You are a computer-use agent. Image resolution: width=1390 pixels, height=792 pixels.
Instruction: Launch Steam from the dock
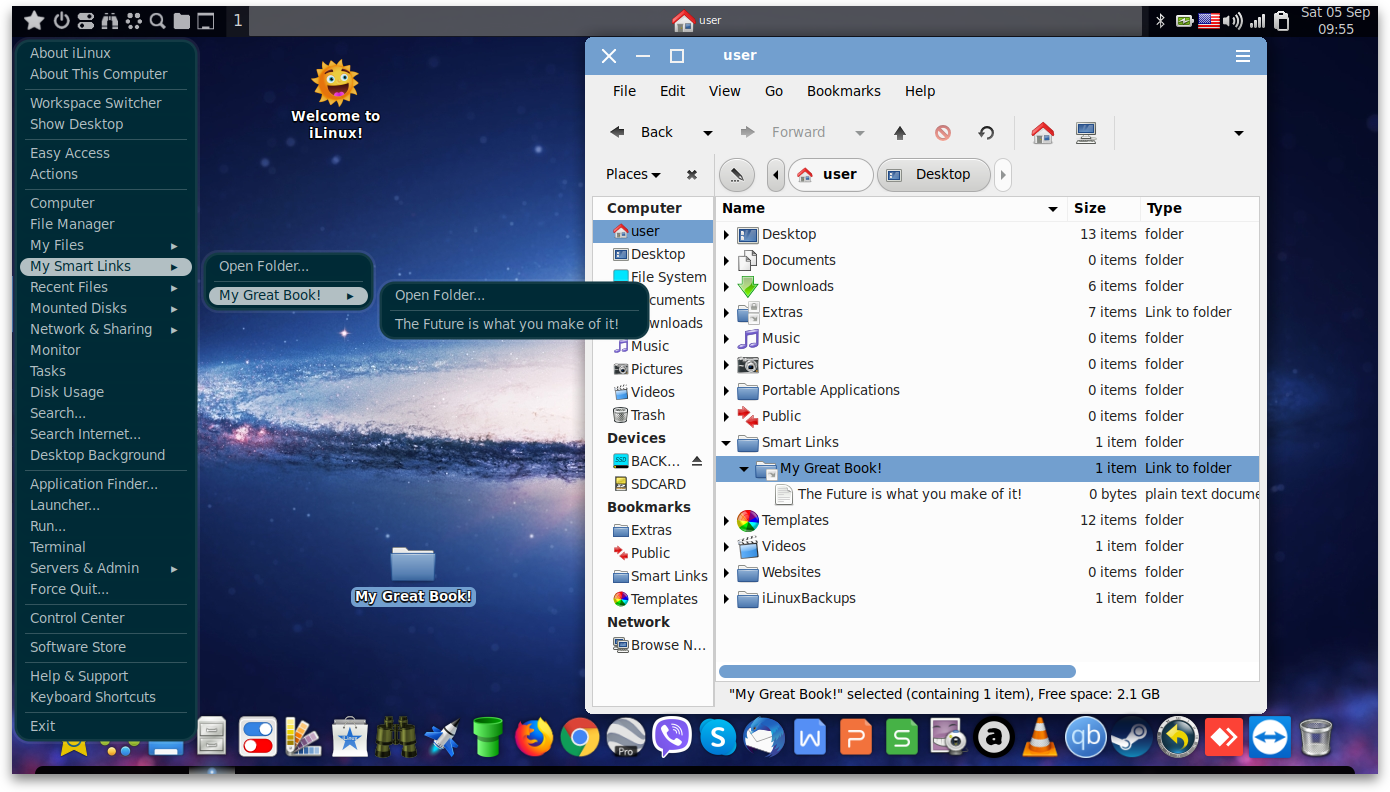click(x=1132, y=738)
